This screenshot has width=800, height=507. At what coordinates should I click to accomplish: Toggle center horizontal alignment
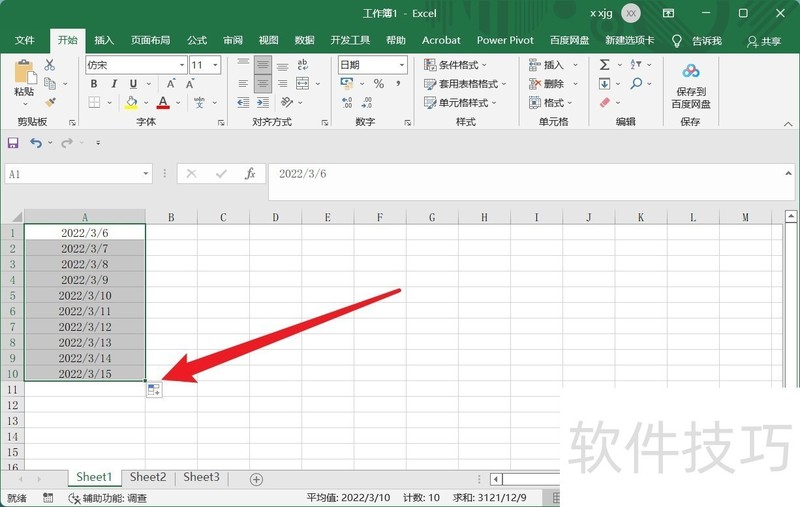tap(263, 84)
